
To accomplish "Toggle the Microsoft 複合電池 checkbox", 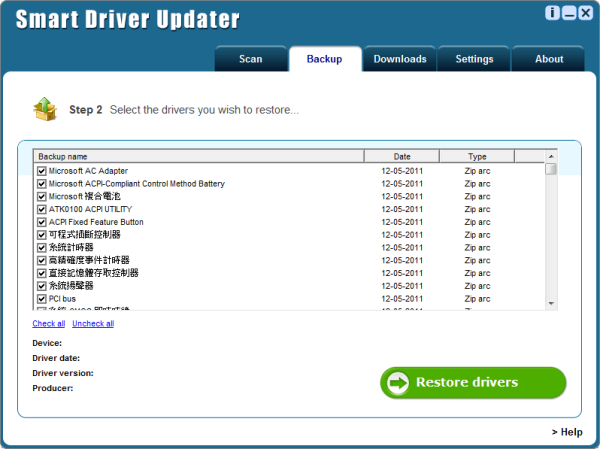I will 42,197.
